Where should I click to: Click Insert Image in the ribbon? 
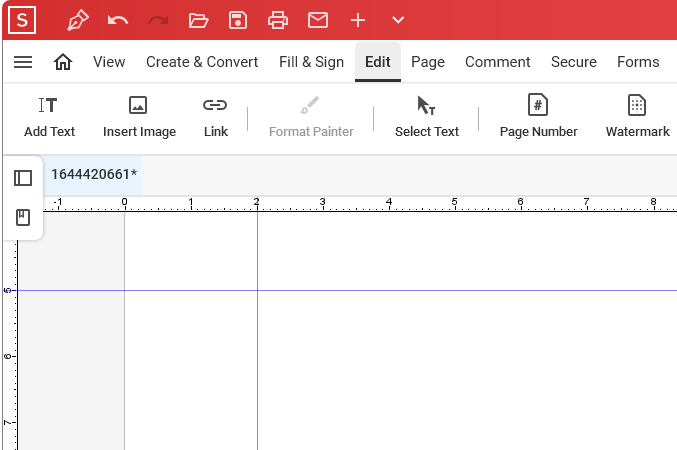[139, 117]
